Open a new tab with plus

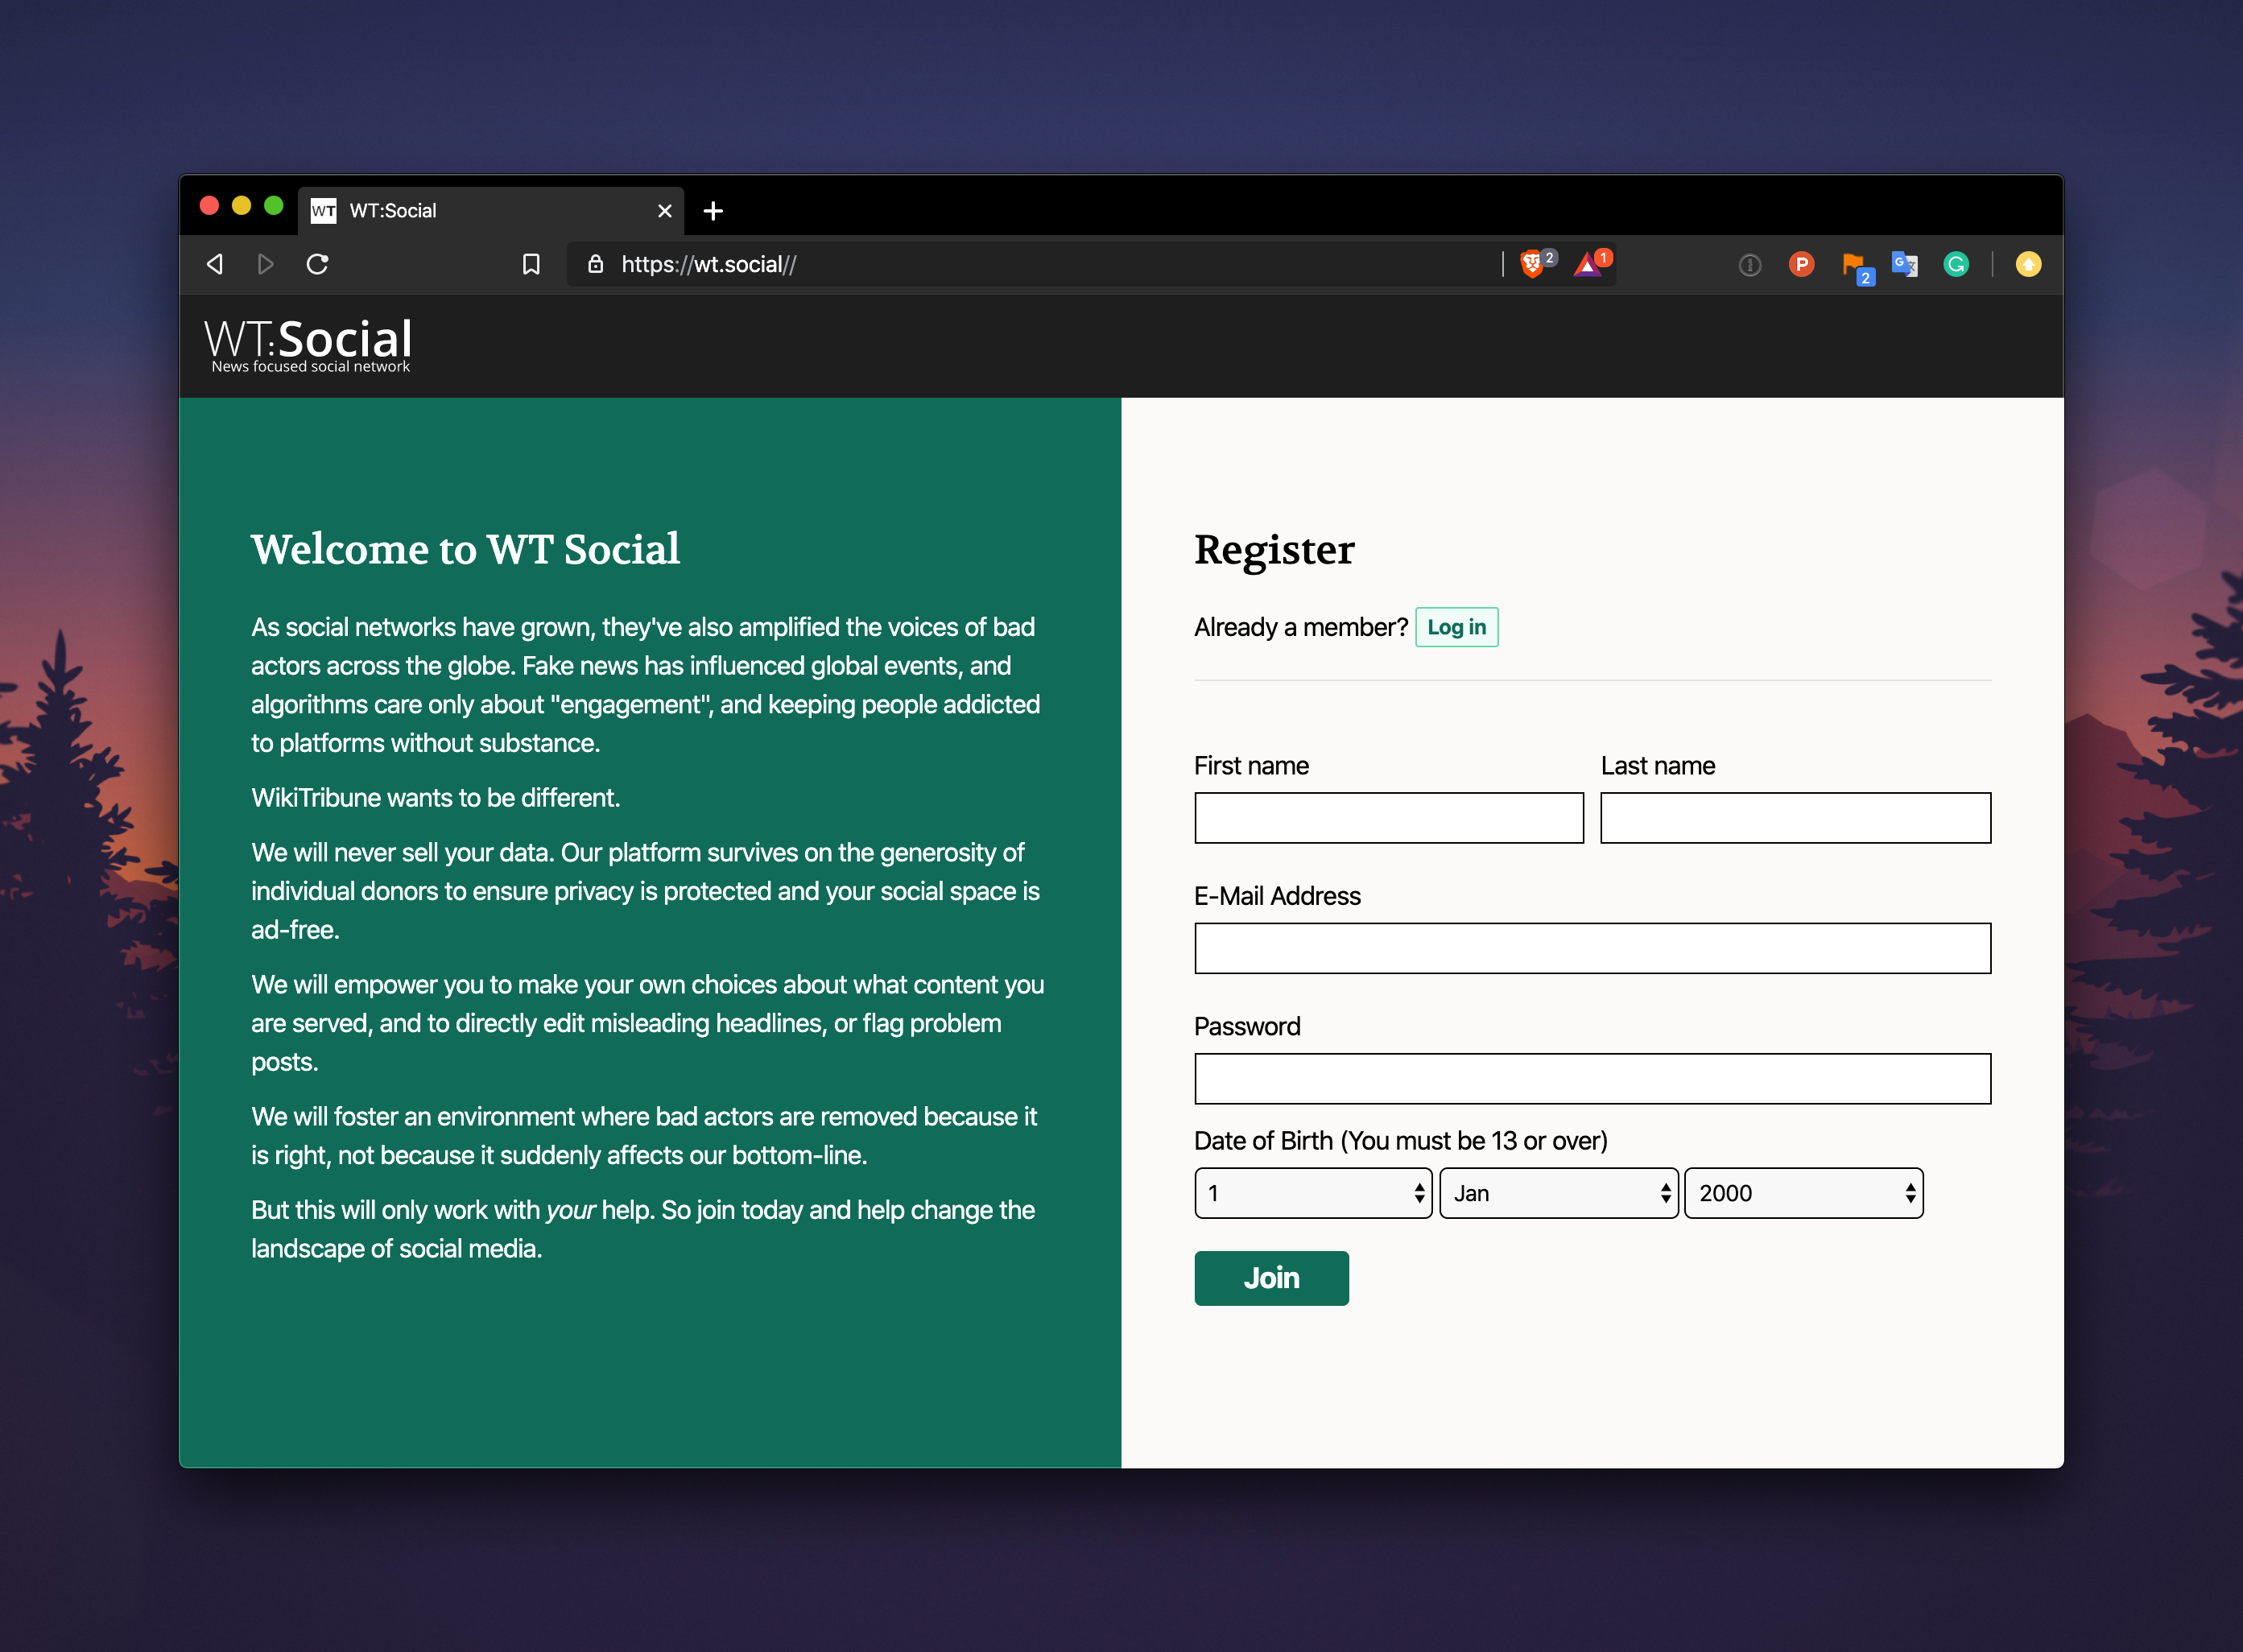[x=713, y=211]
